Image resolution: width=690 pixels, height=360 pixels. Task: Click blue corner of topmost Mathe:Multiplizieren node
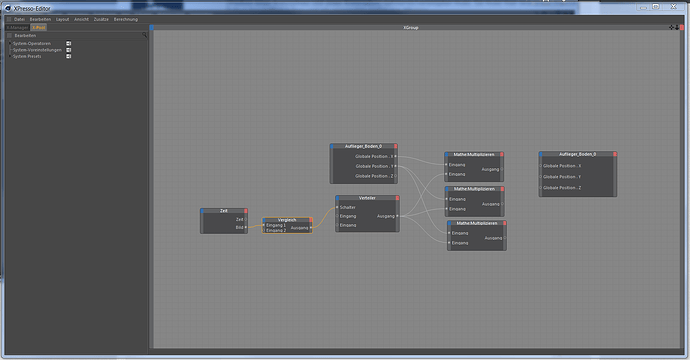[446, 154]
